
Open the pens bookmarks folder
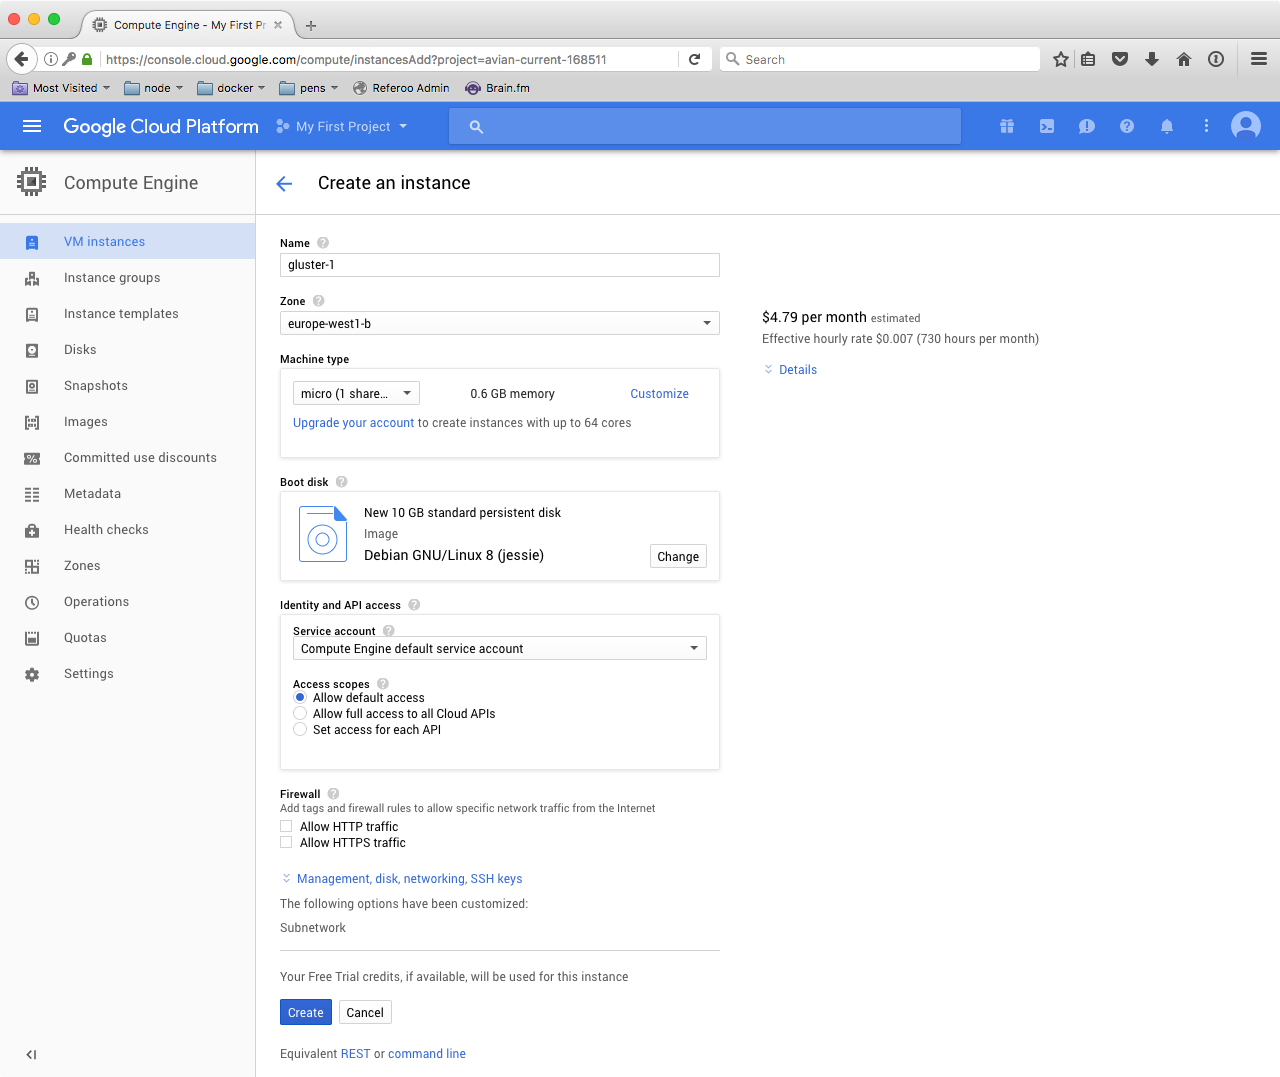[309, 88]
